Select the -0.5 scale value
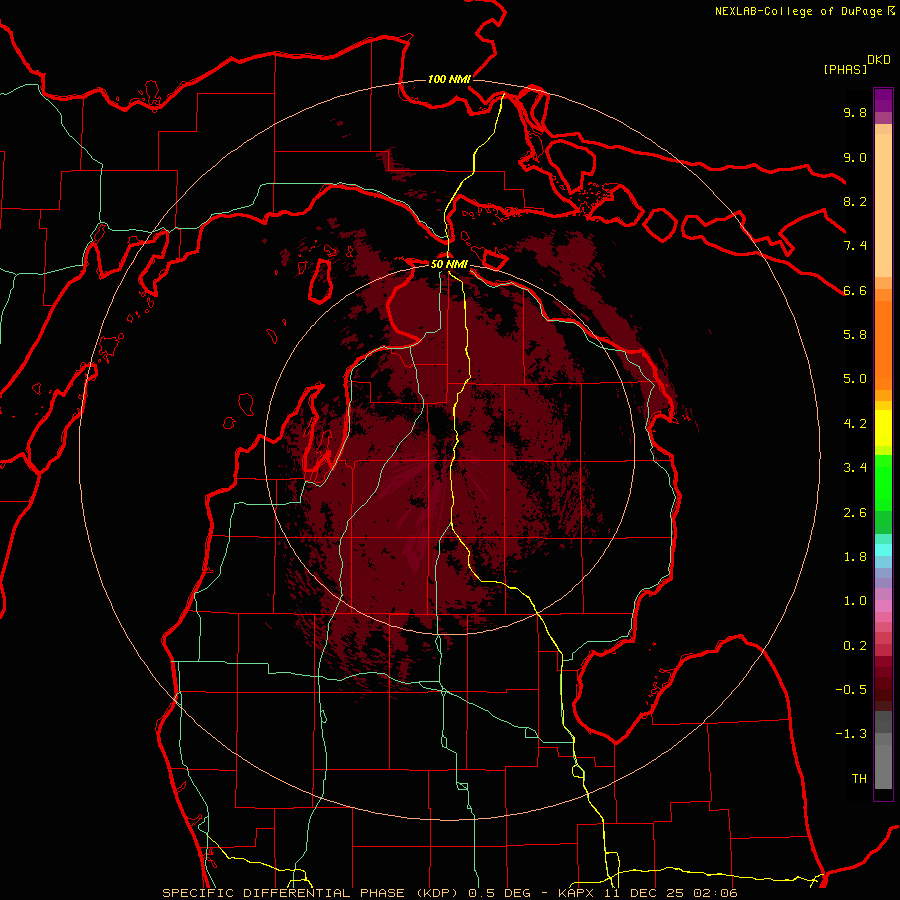This screenshot has height=900, width=900. click(851, 690)
